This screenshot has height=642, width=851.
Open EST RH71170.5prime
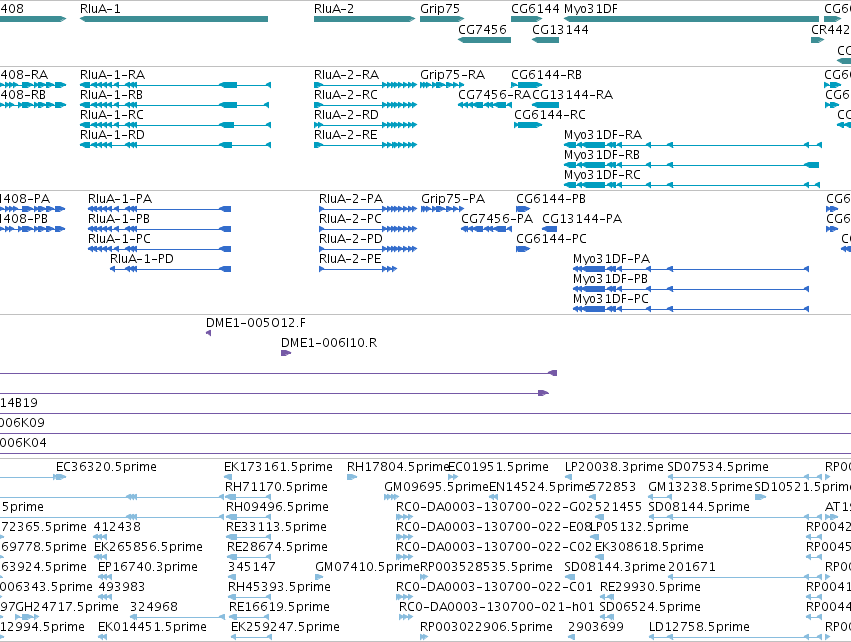[x=276, y=487]
